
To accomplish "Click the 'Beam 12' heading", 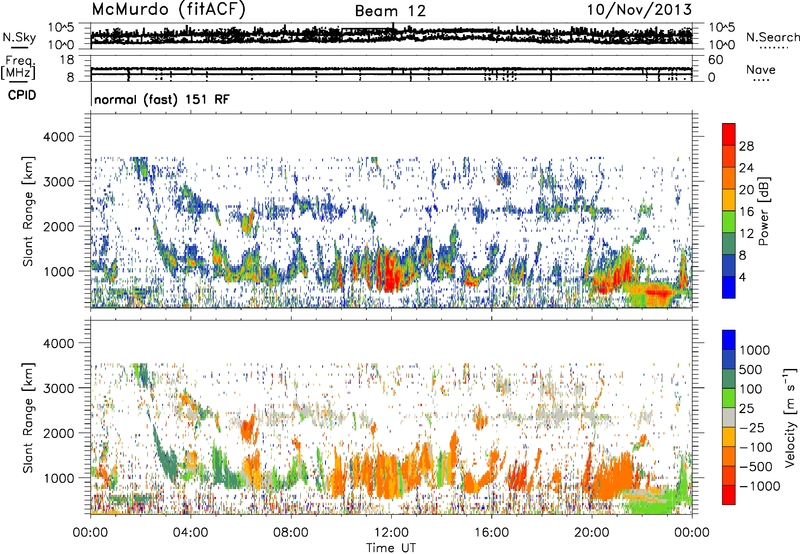I will (x=390, y=11).
